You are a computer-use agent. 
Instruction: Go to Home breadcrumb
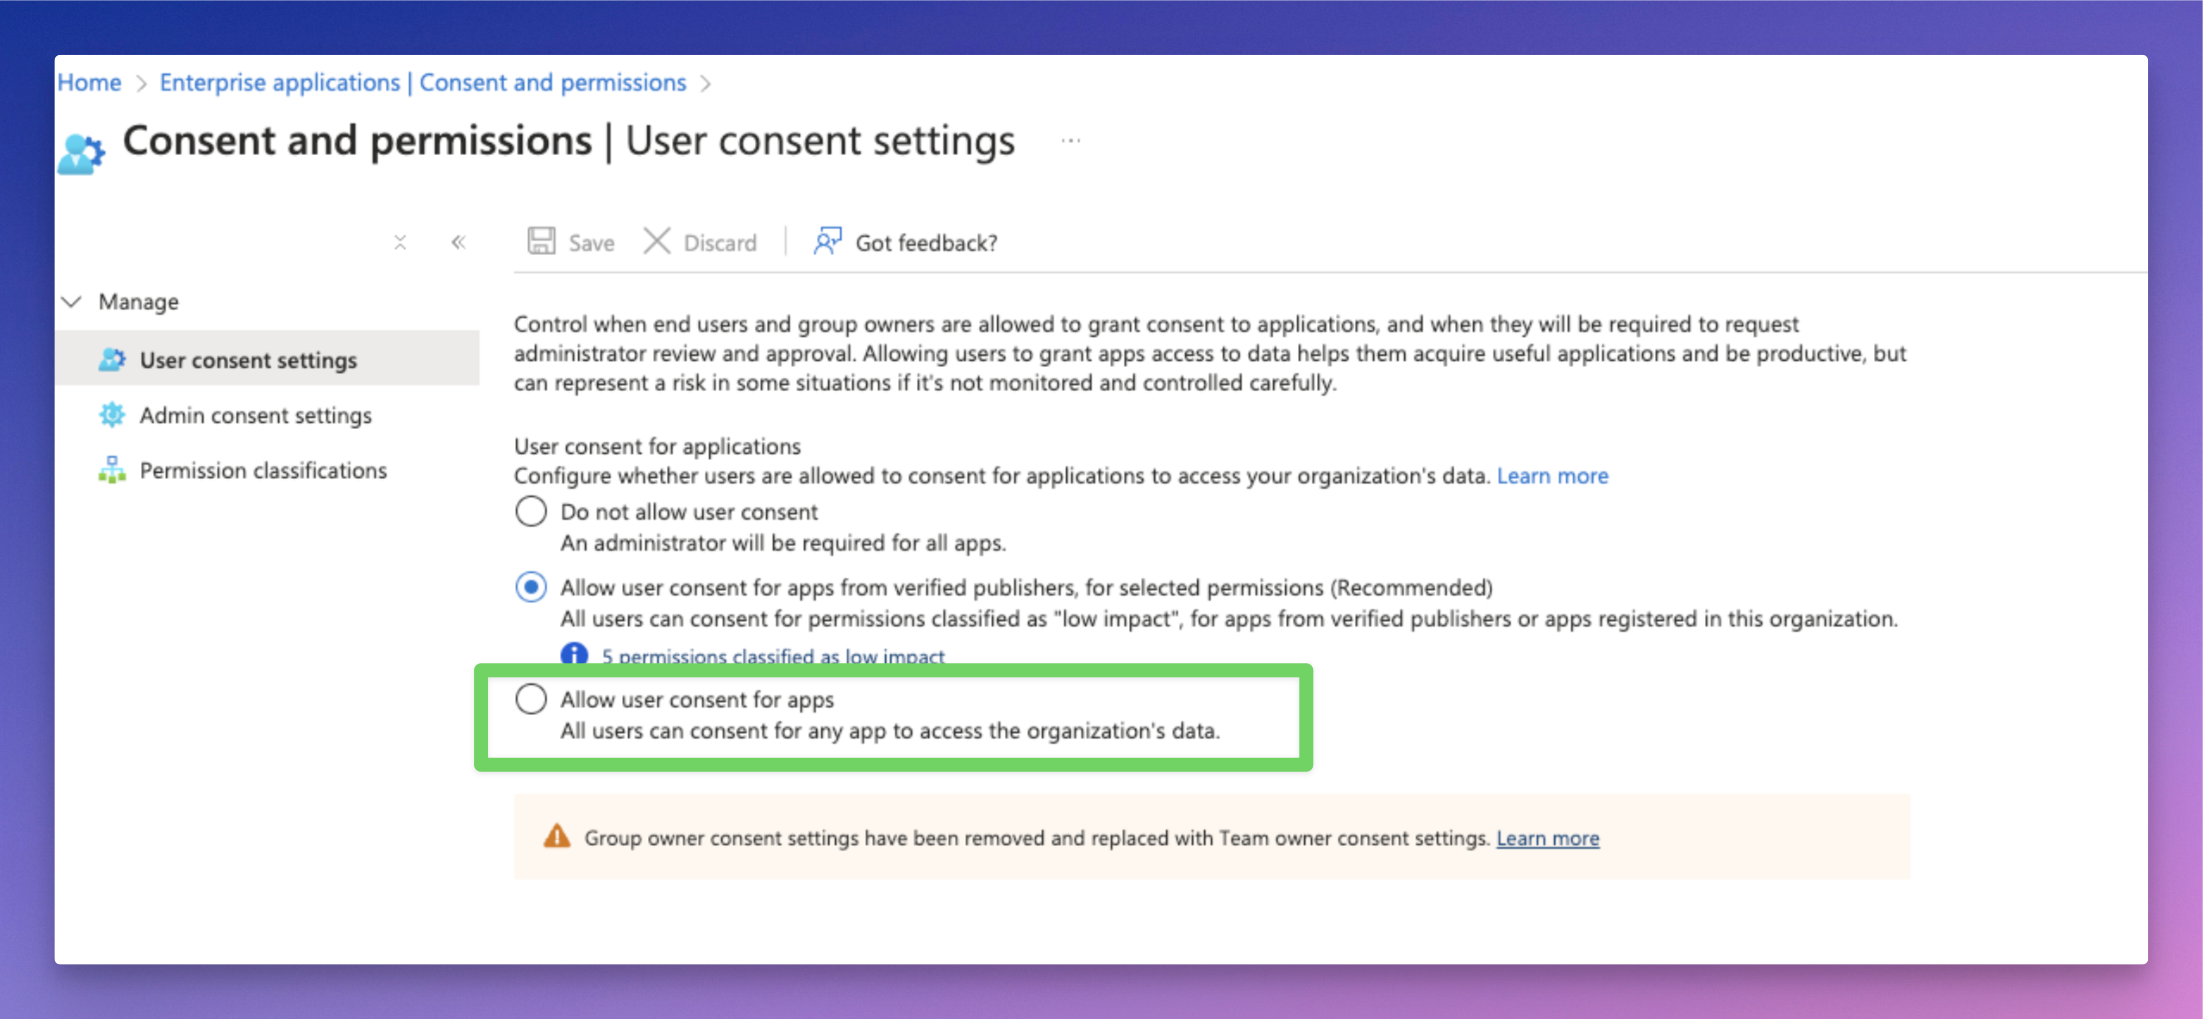pos(89,83)
